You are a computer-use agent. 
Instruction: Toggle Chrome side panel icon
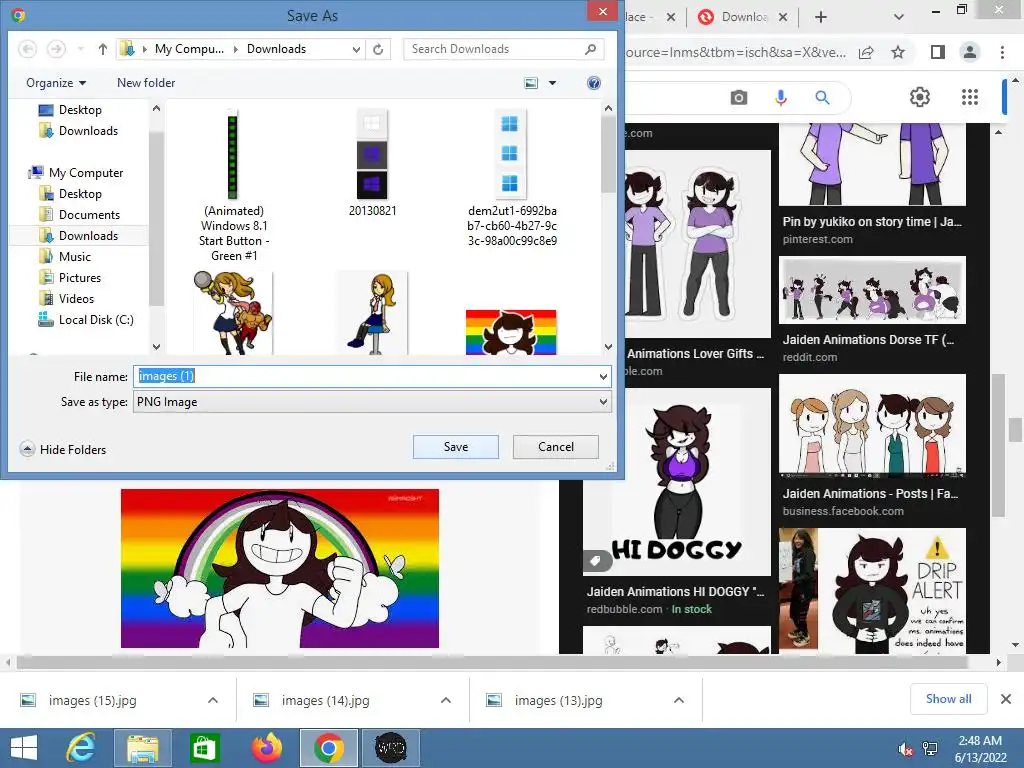point(938,52)
